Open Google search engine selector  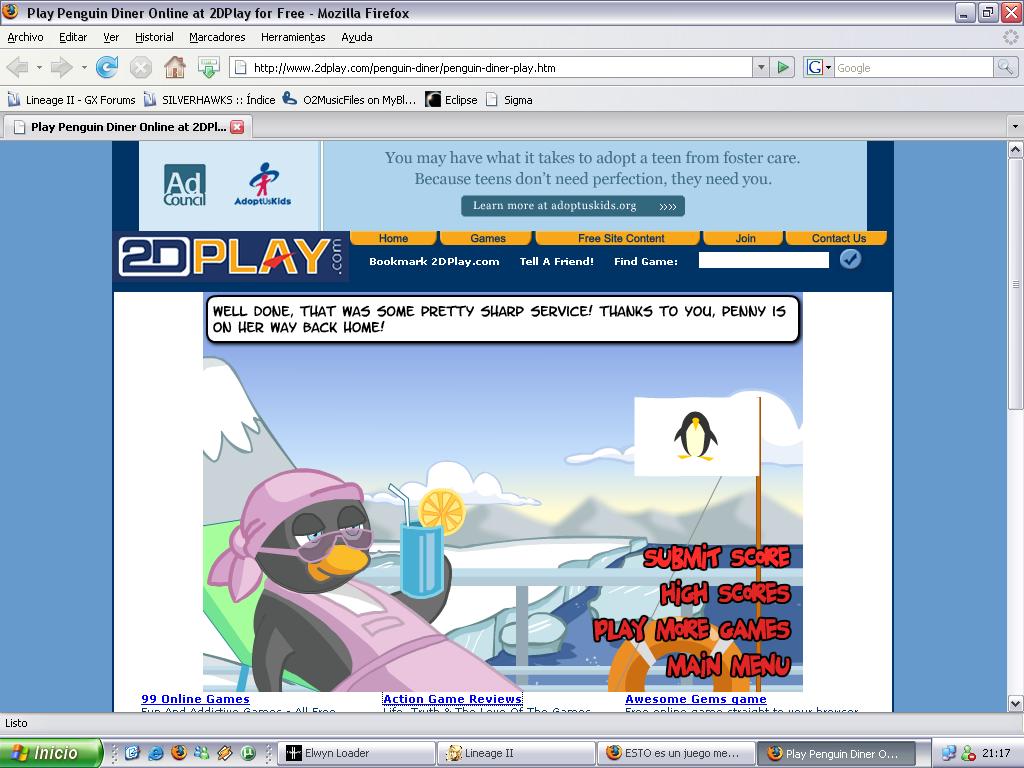click(x=819, y=67)
